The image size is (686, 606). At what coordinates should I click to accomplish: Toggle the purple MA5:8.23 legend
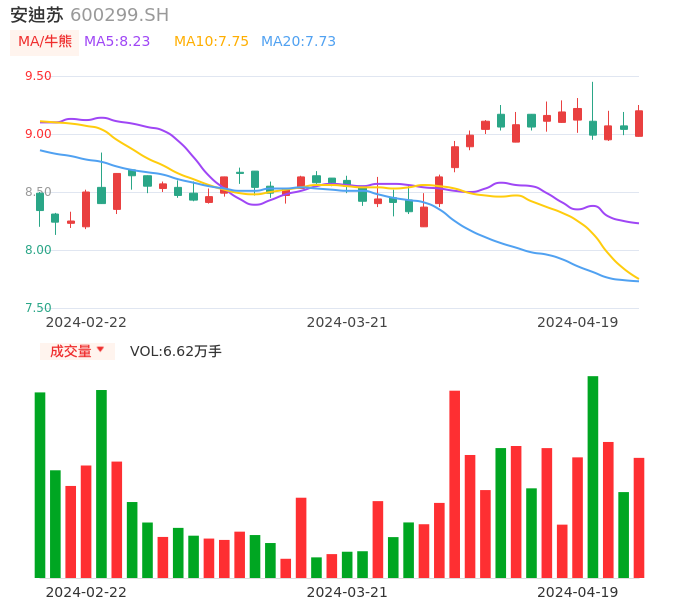[x=117, y=42]
